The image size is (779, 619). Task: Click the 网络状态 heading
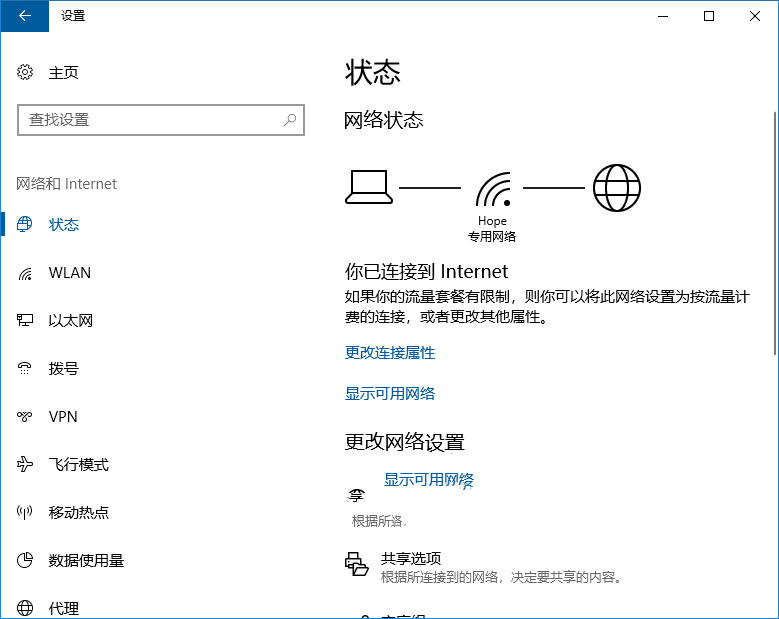tap(384, 120)
